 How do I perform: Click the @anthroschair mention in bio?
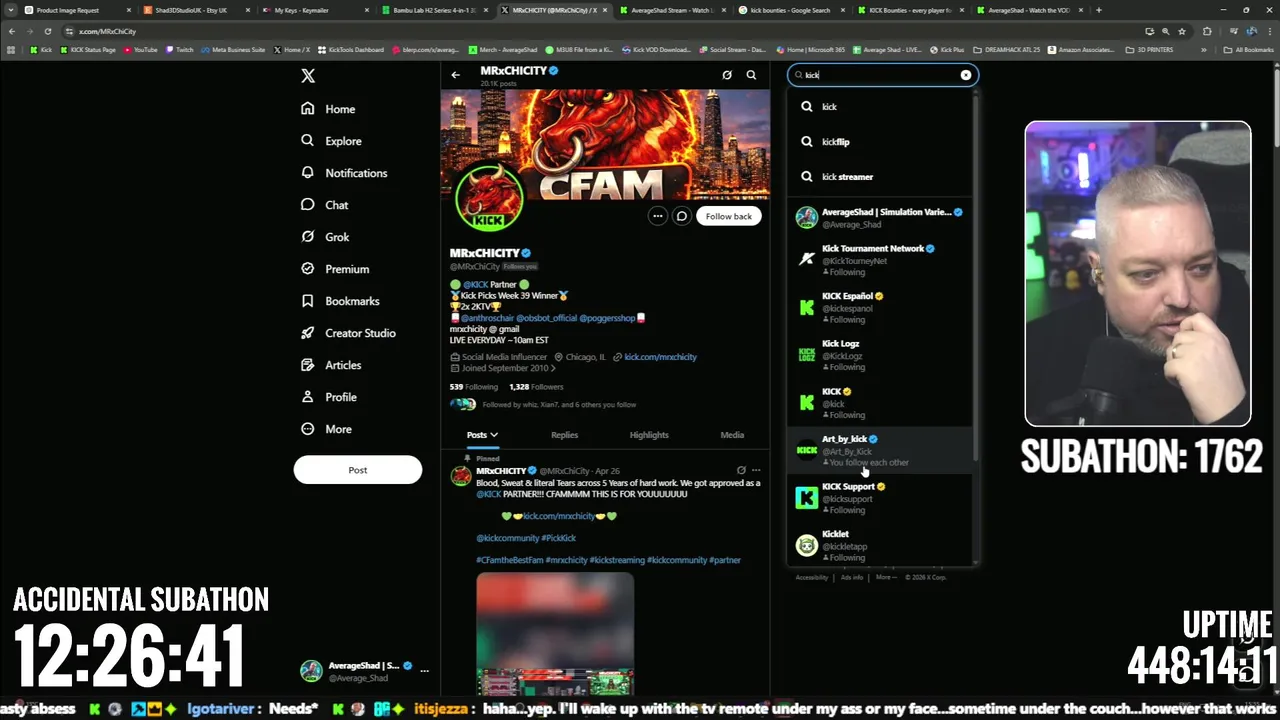[x=487, y=318]
